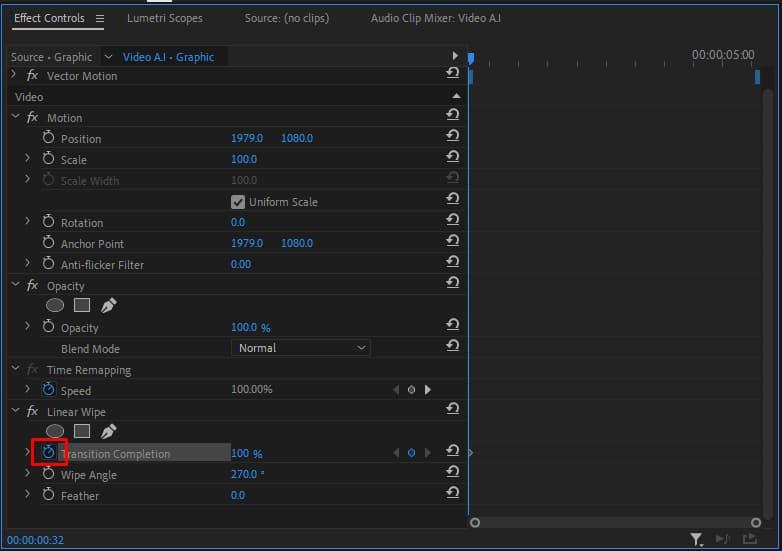The image size is (782, 551).
Task: Create 4-point rectangle mask under Opacity
Action: tap(82, 306)
